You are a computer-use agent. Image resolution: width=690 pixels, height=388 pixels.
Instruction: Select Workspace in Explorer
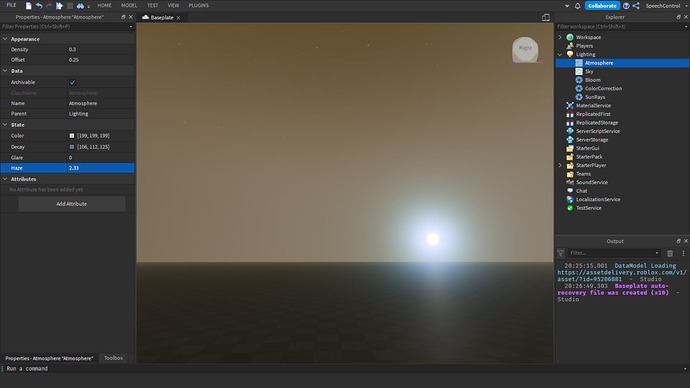[588, 37]
